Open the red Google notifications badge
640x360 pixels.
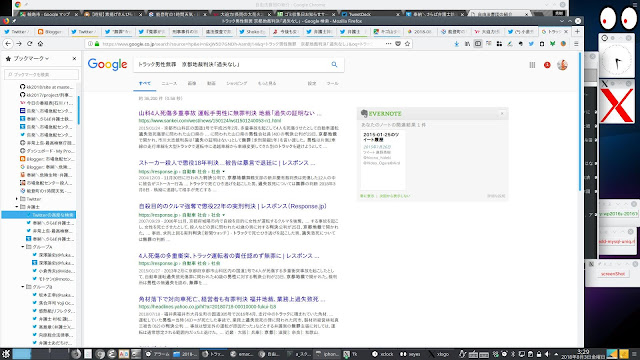pos(547,65)
